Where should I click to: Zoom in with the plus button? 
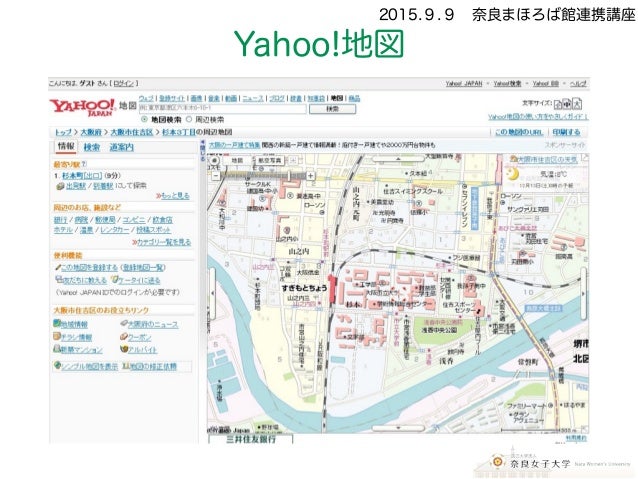[x=310, y=176]
